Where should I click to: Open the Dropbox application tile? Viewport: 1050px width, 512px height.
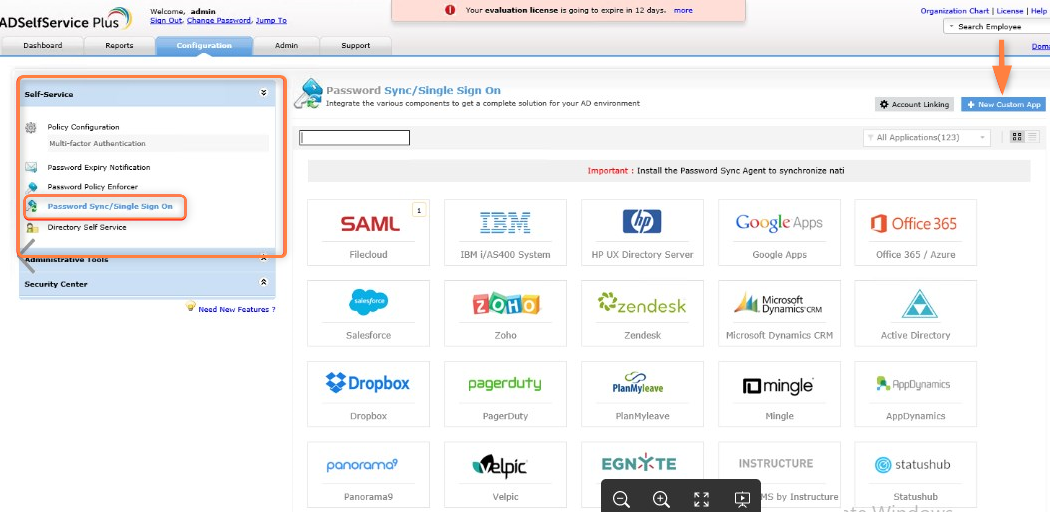[368, 394]
